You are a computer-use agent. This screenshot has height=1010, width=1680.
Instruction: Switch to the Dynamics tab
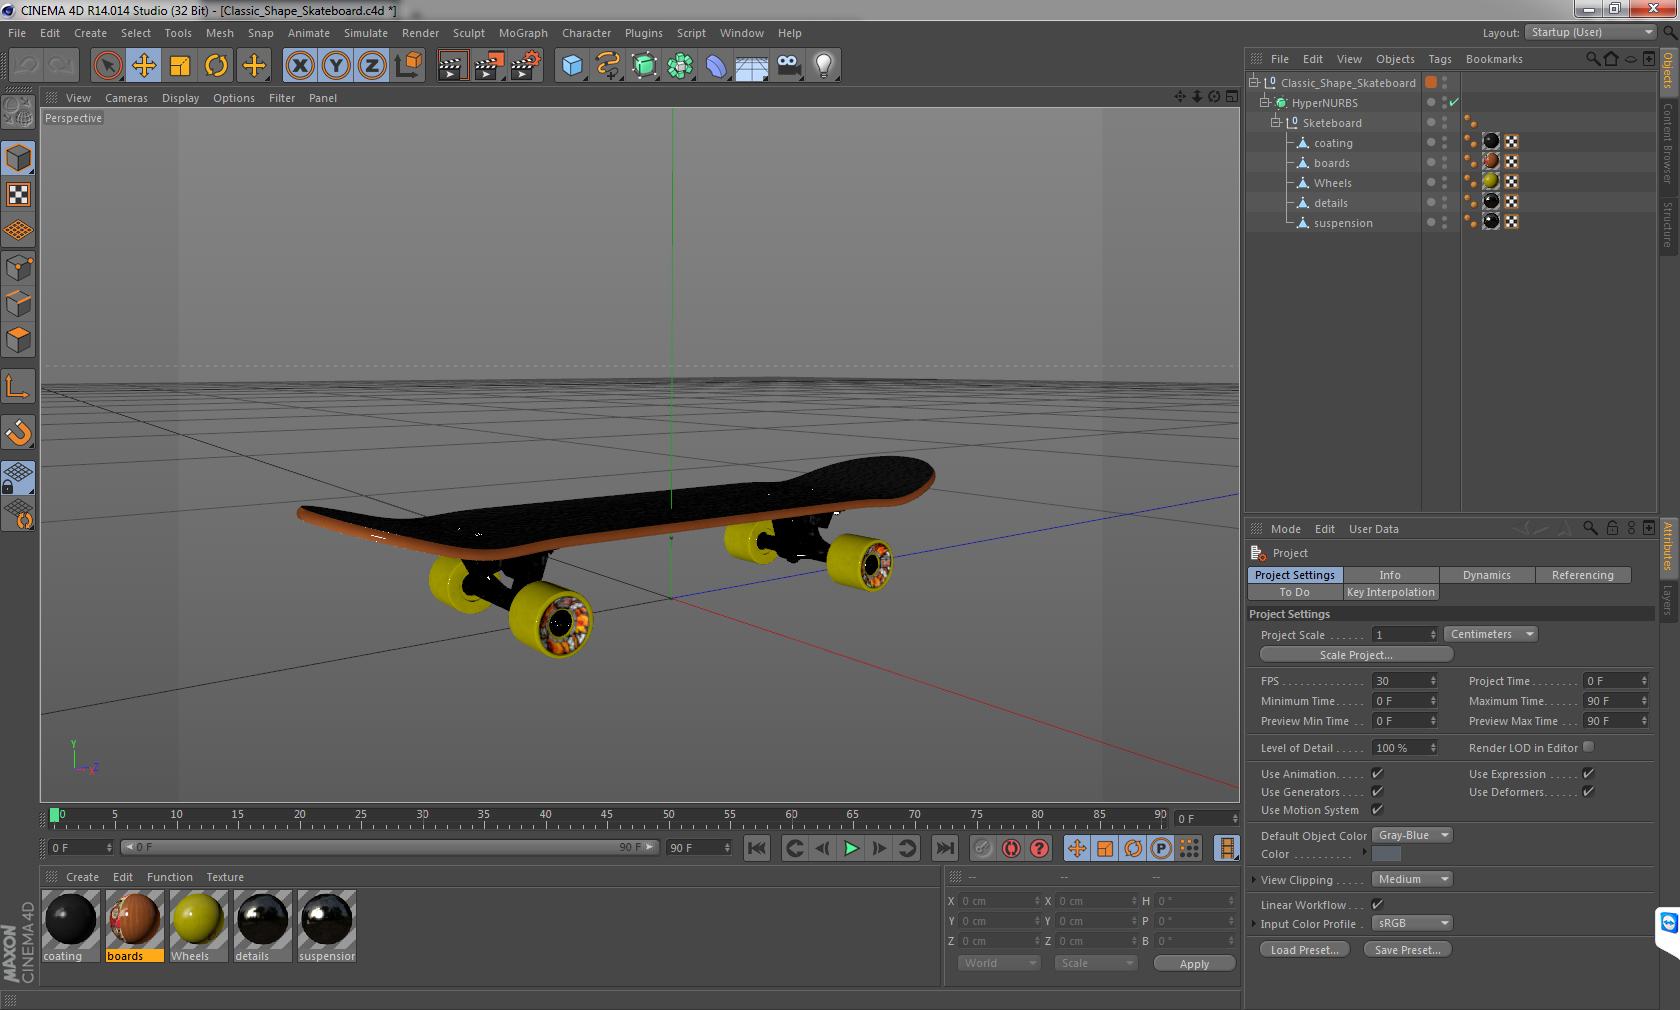1487,575
